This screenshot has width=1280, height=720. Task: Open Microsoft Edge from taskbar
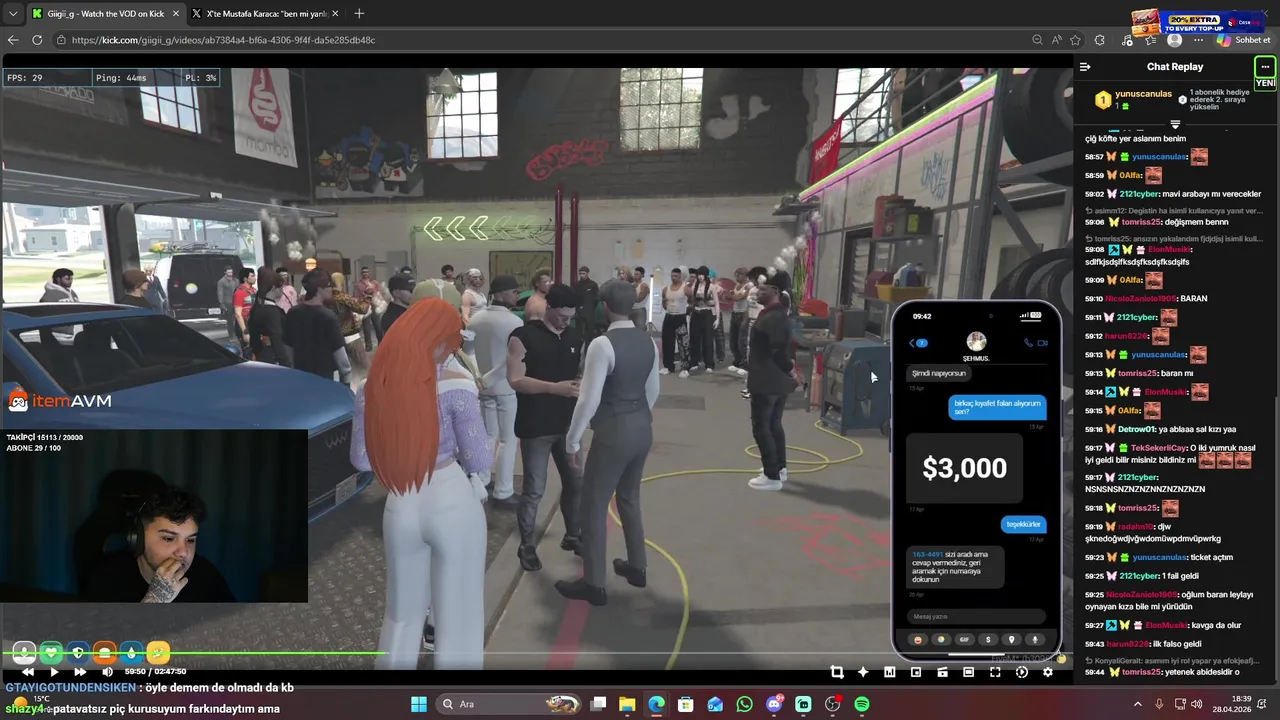[656, 704]
